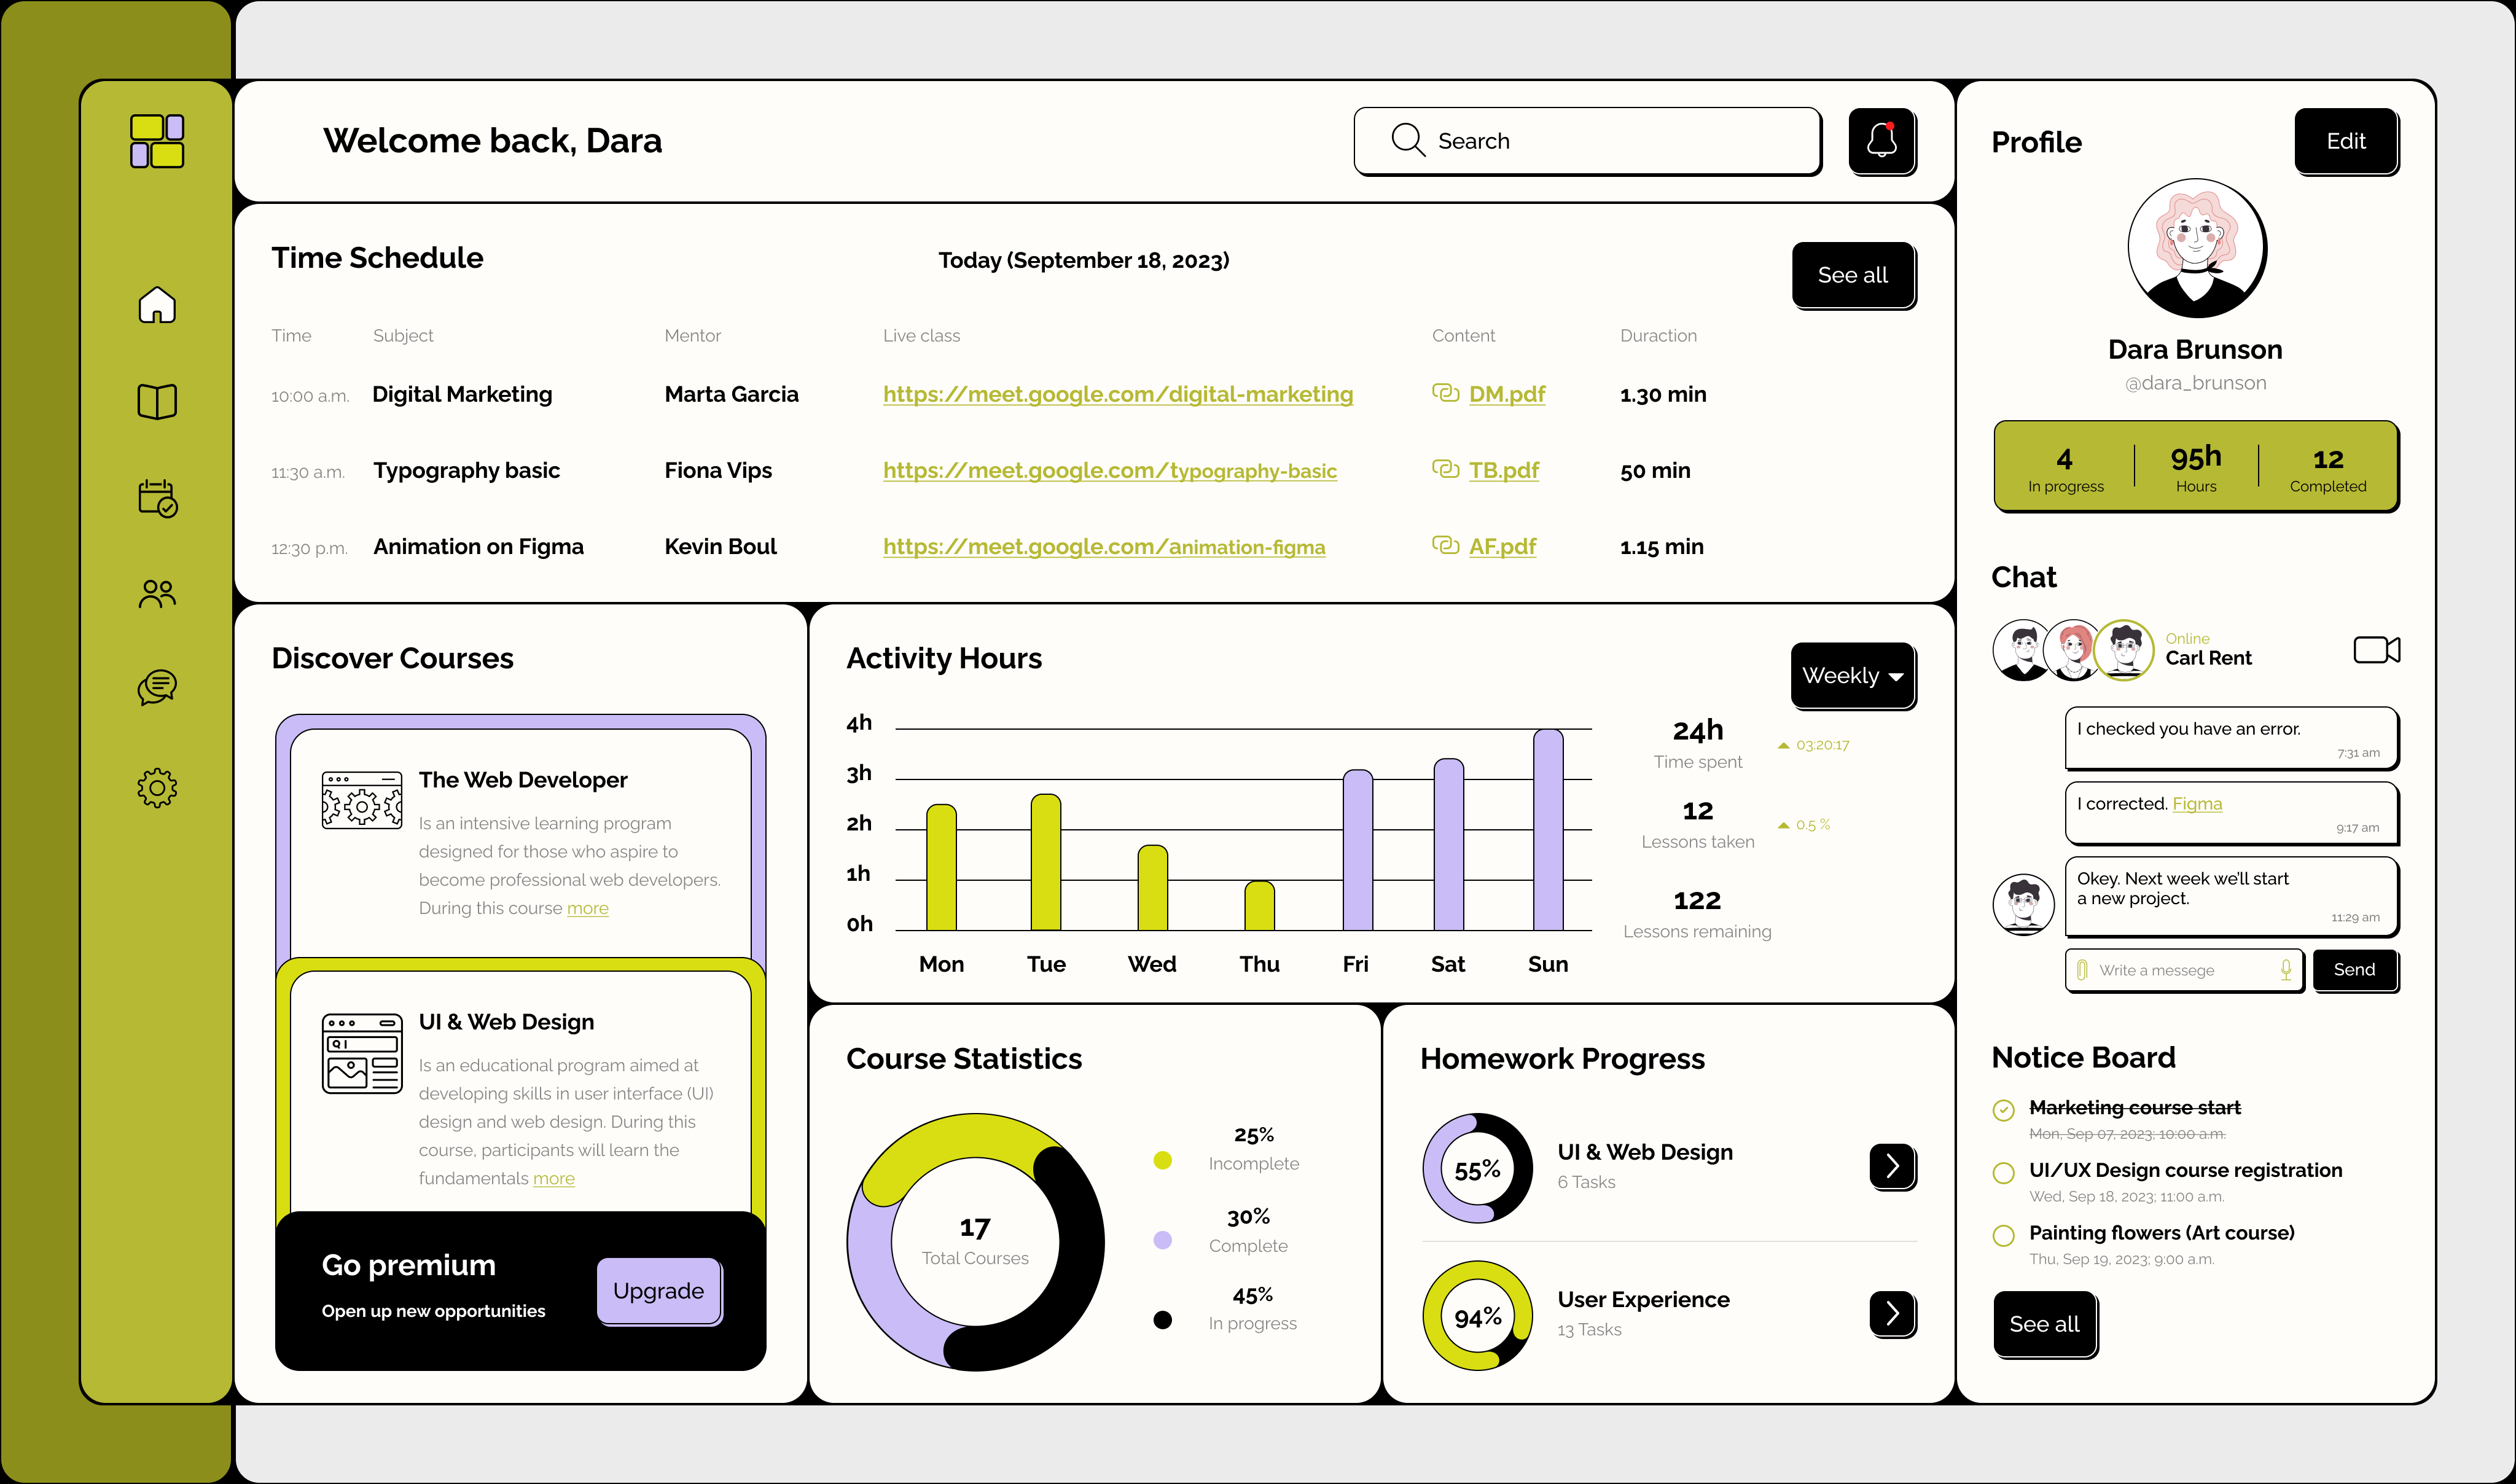Click the people/community icon in sidebar
This screenshot has width=2516, height=1484.
coord(157,593)
